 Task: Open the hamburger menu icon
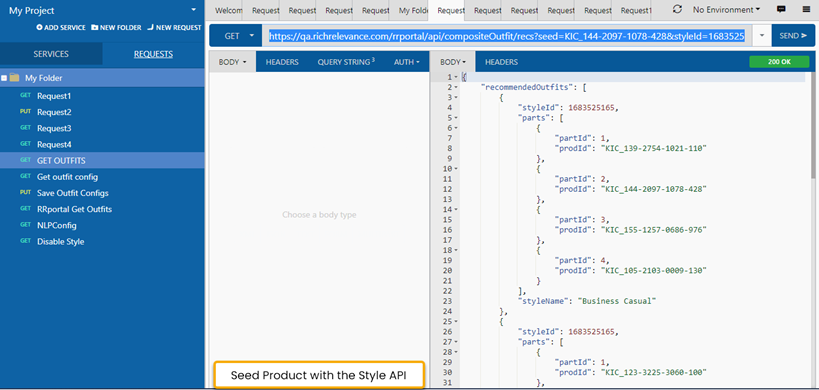coord(806,9)
